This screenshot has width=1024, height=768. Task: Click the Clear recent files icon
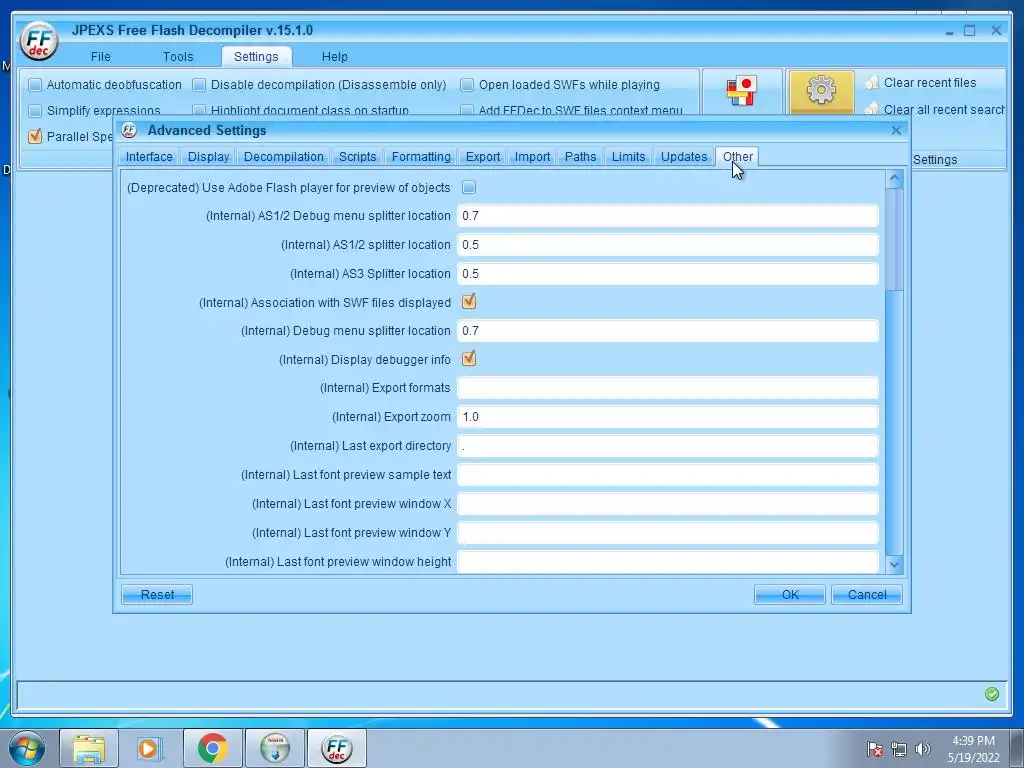pos(872,82)
